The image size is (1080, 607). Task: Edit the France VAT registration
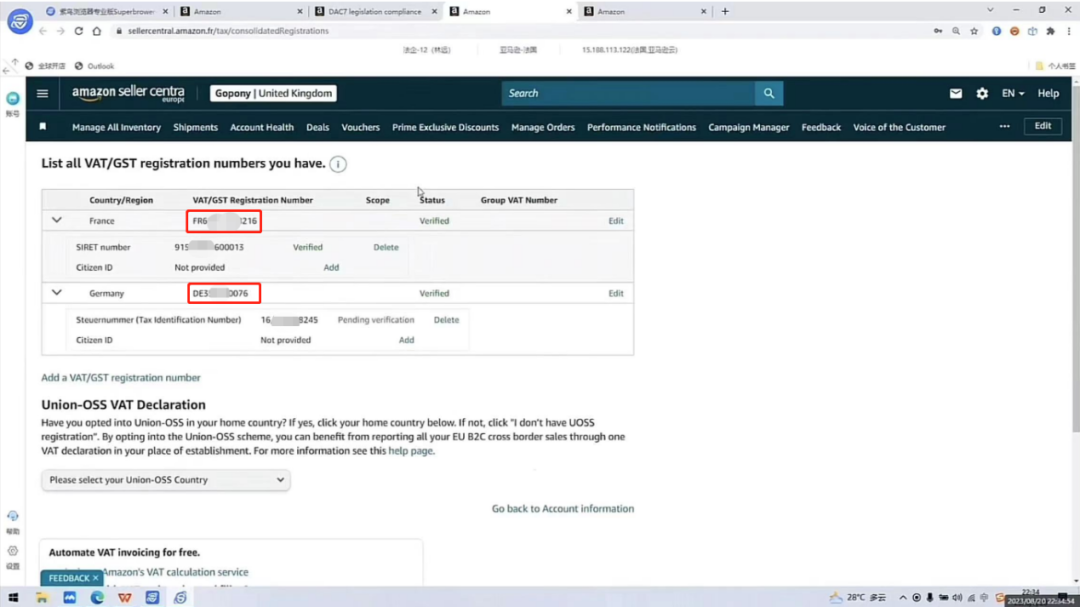(x=616, y=221)
